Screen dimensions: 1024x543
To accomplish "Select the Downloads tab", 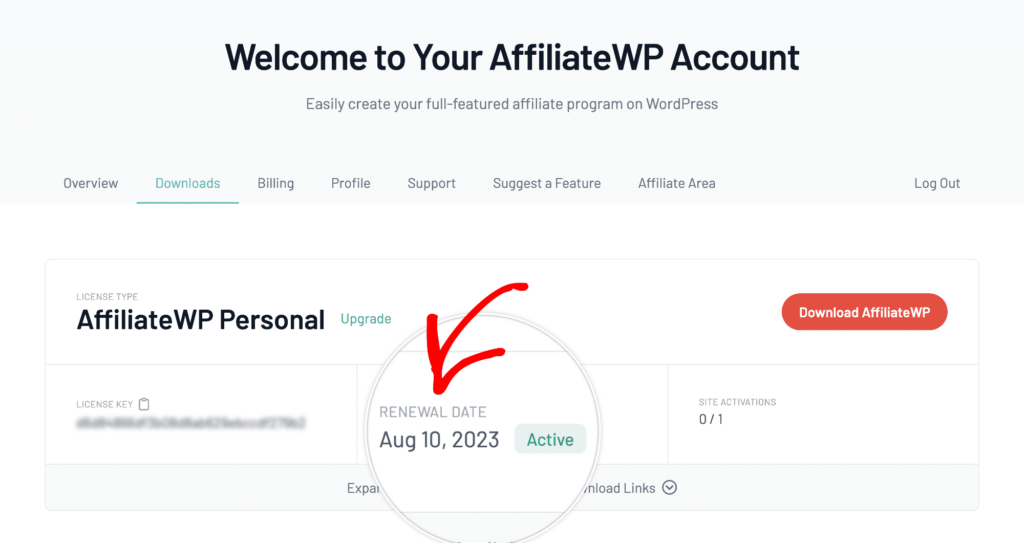I will click(x=187, y=183).
